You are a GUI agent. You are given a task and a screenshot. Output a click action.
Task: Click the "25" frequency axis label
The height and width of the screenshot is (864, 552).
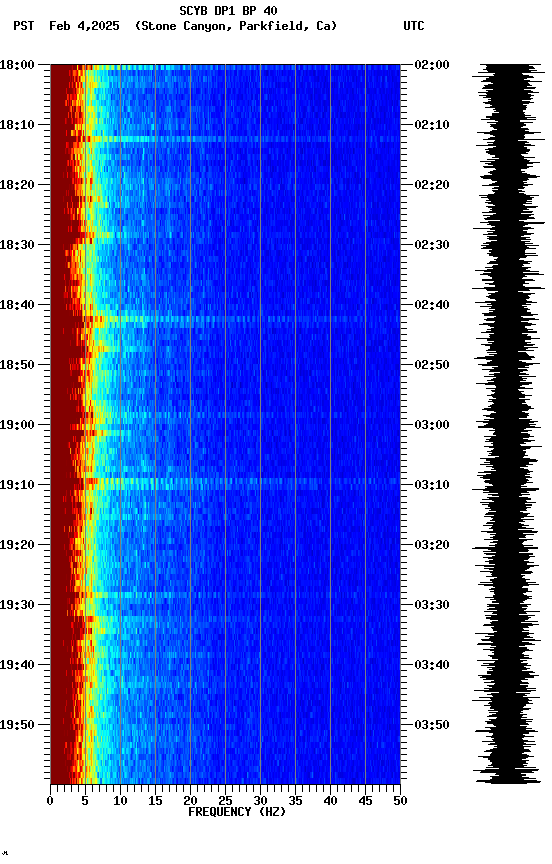[225, 801]
